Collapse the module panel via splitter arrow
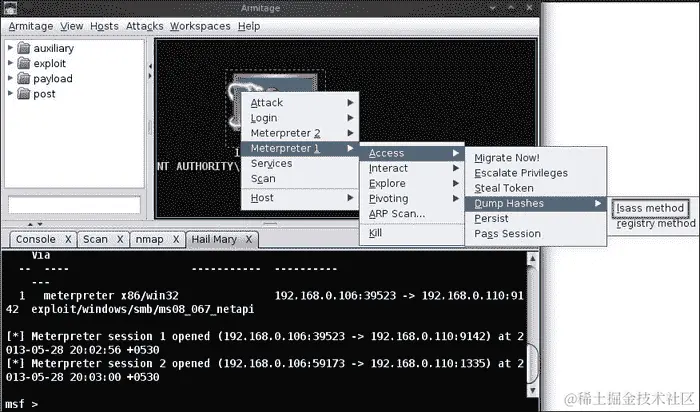The width and height of the screenshot is (700, 412). [x=150, y=66]
